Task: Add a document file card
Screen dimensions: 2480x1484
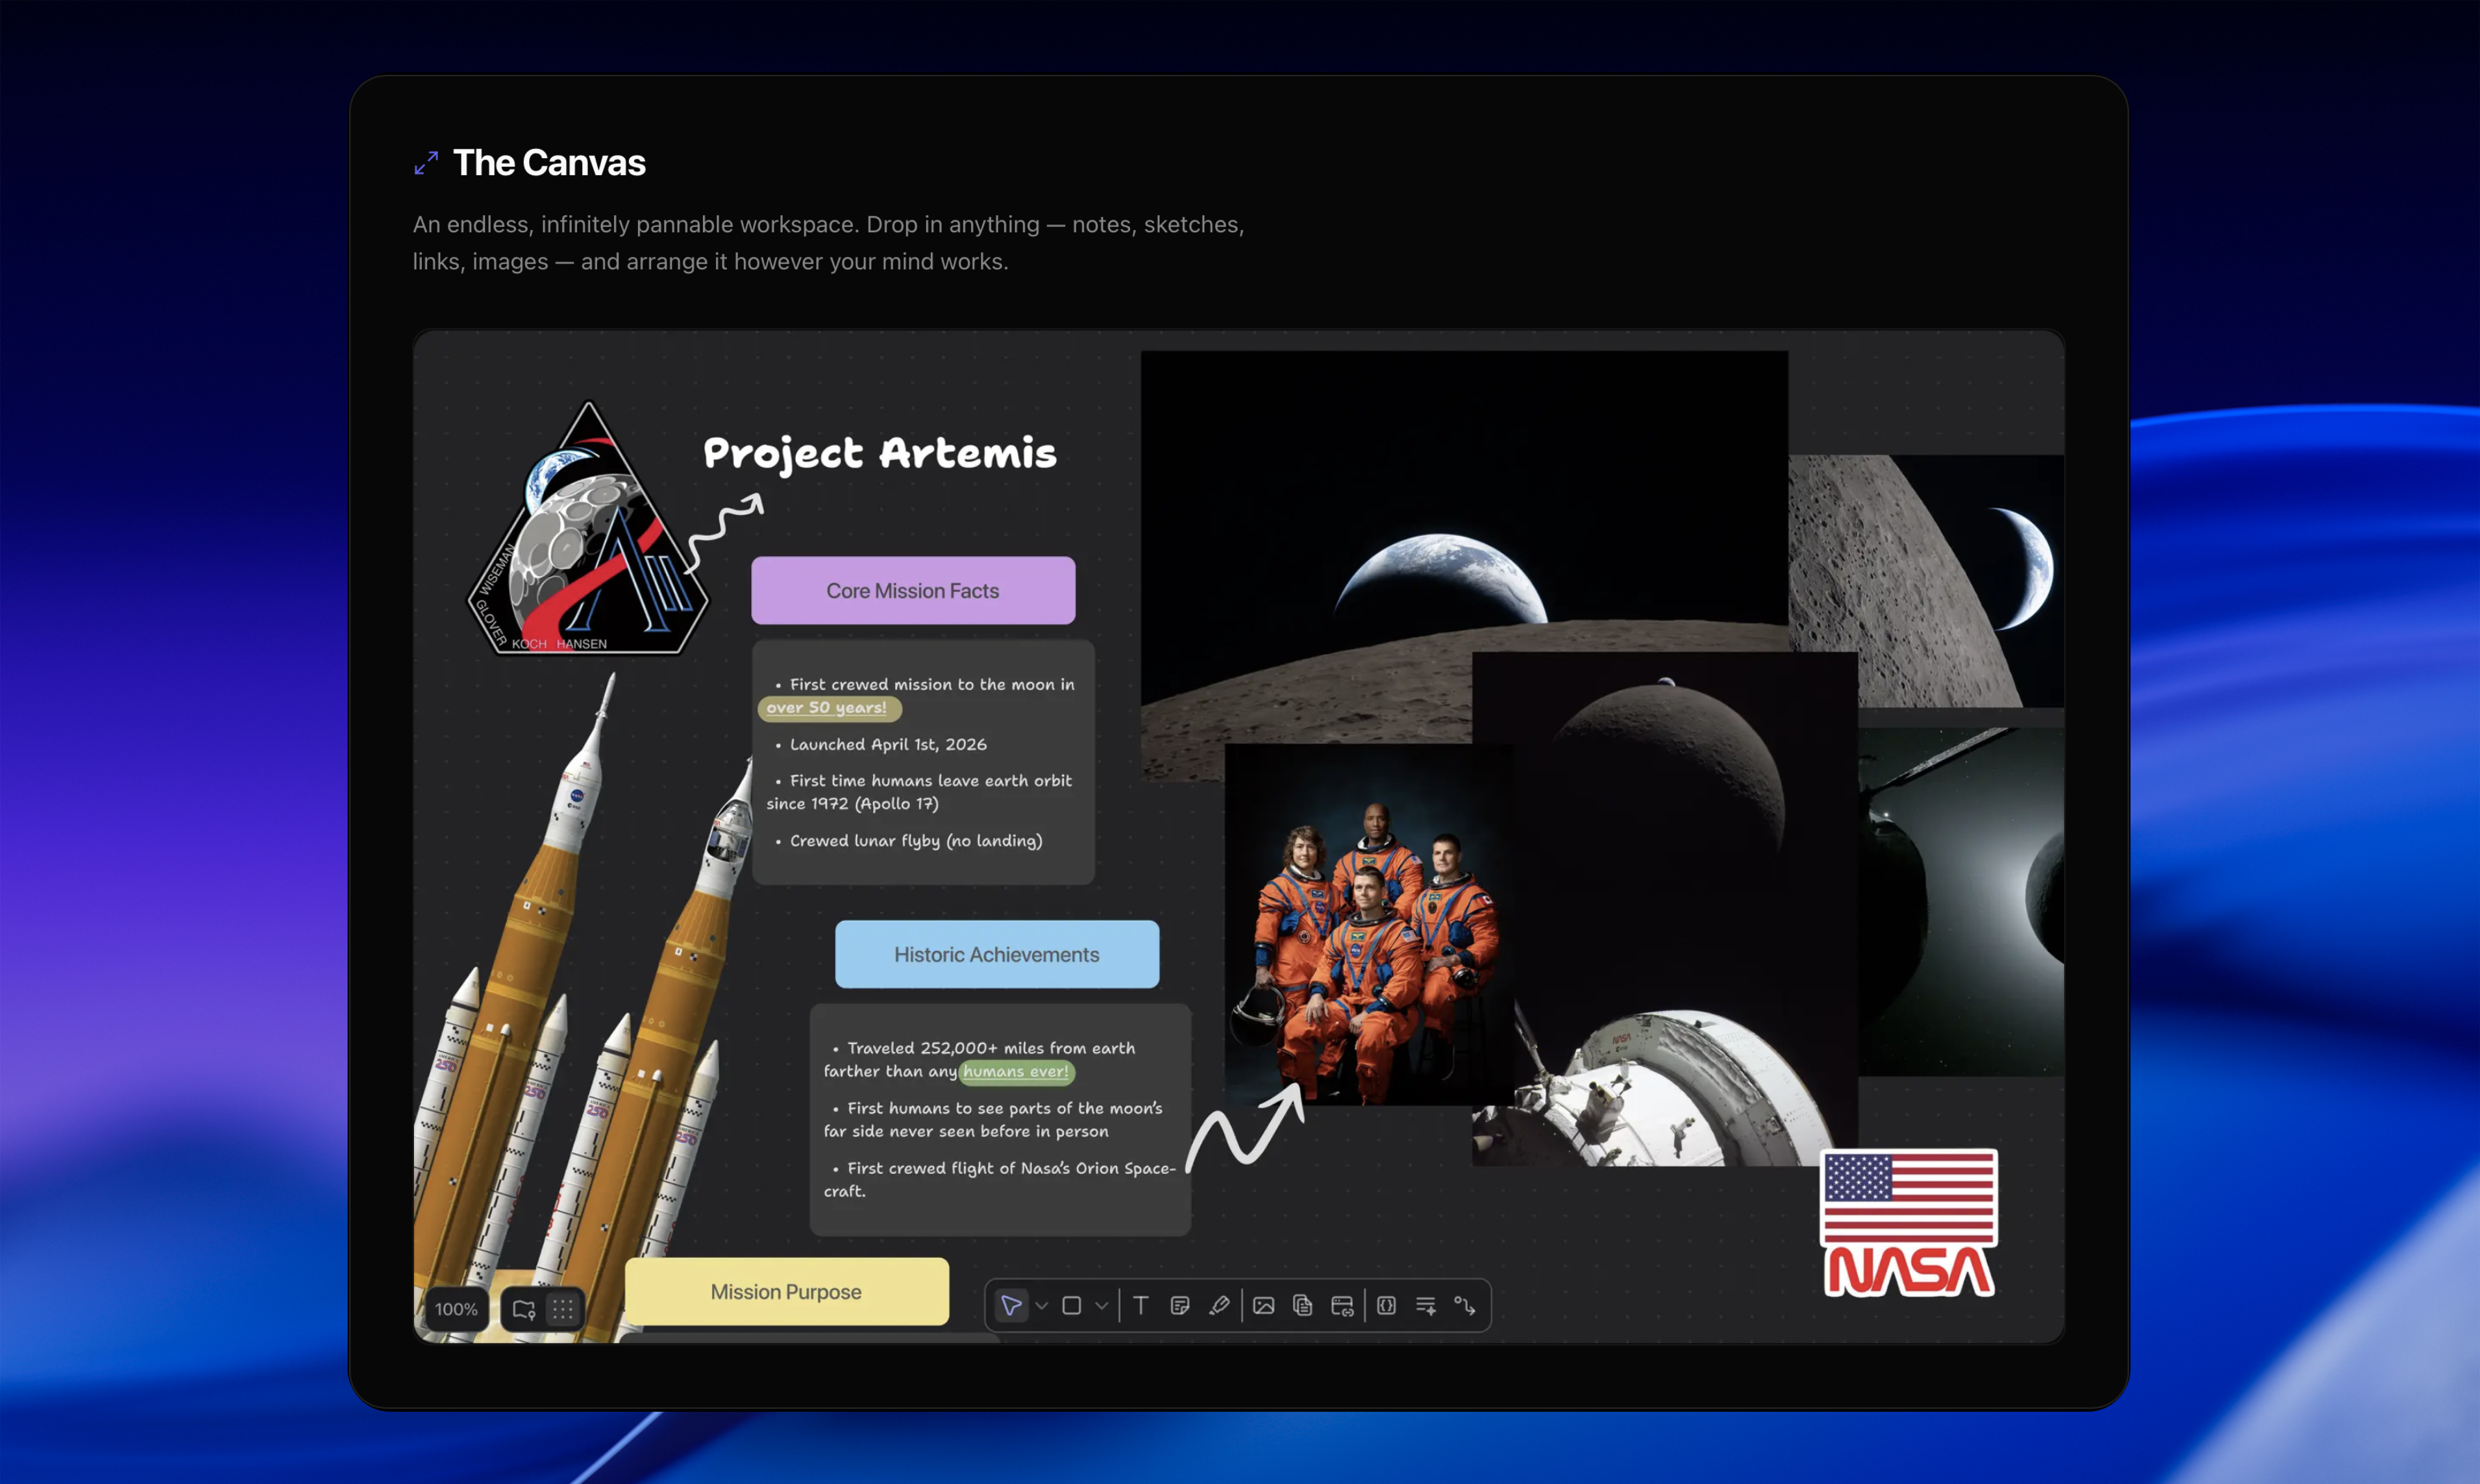Action: point(1303,1306)
